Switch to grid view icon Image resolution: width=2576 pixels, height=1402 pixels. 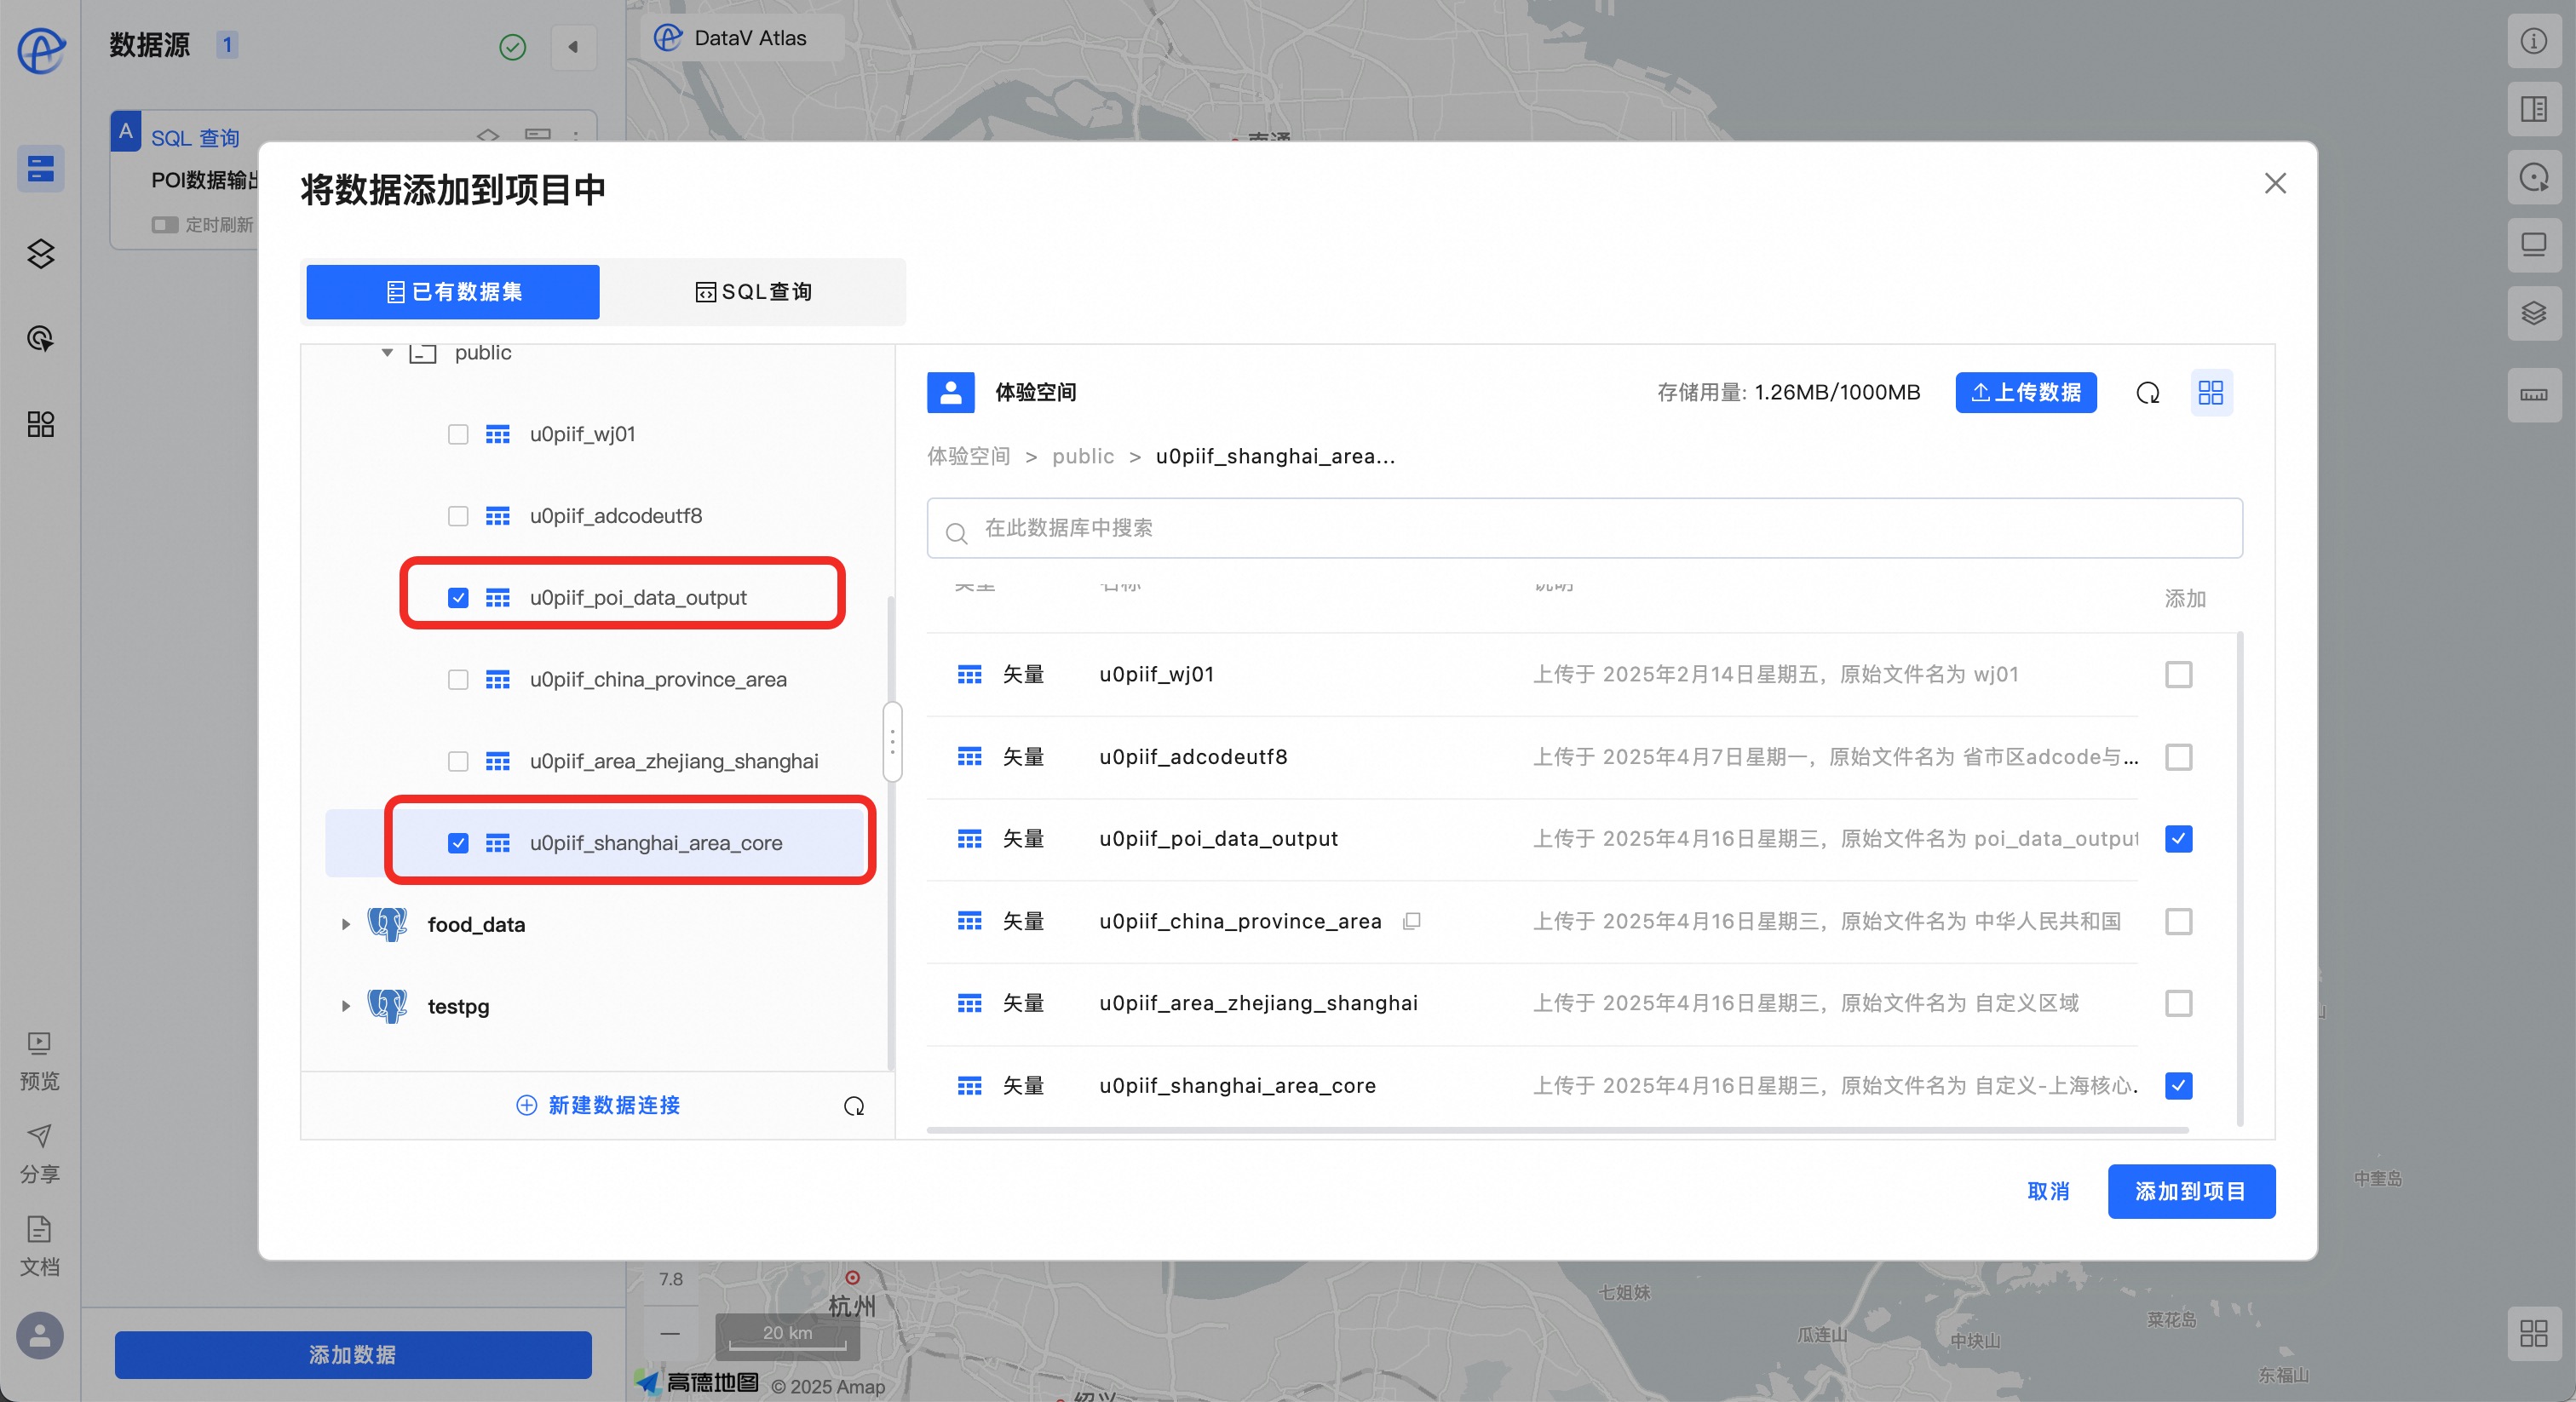(x=2210, y=393)
